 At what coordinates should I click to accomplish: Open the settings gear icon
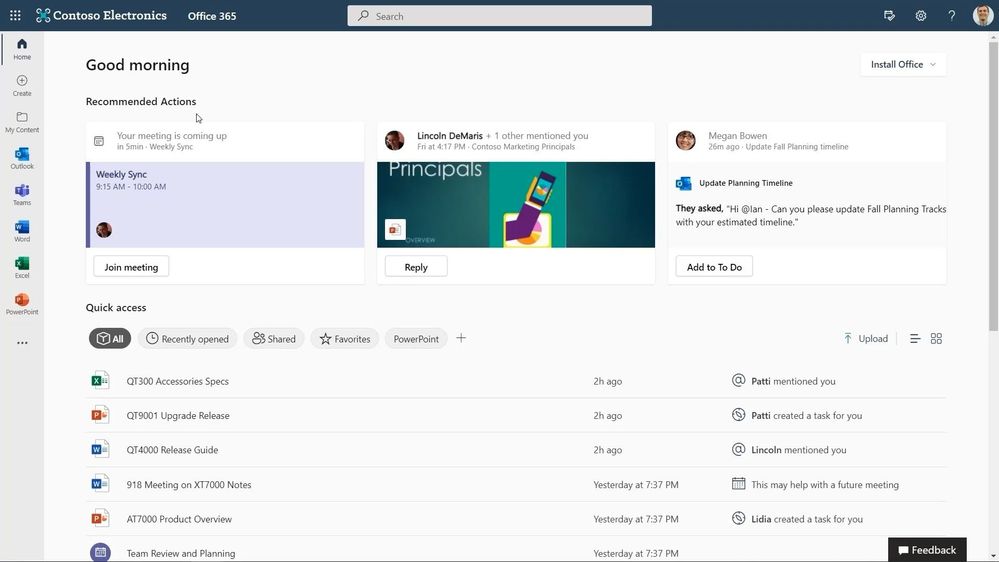click(921, 16)
